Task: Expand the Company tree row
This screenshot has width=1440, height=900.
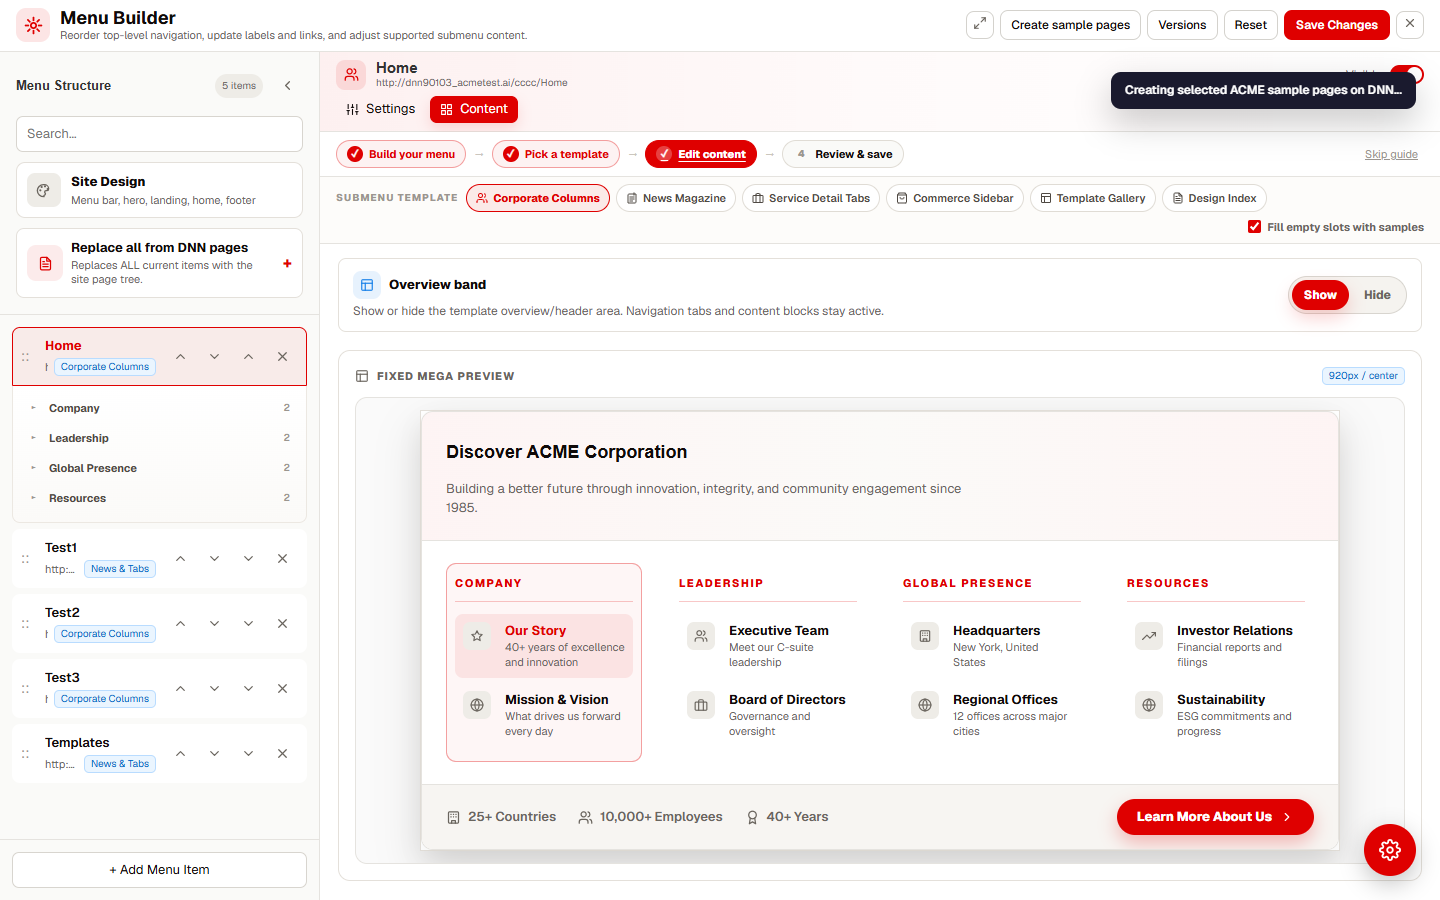Action: (x=33, y=408)
